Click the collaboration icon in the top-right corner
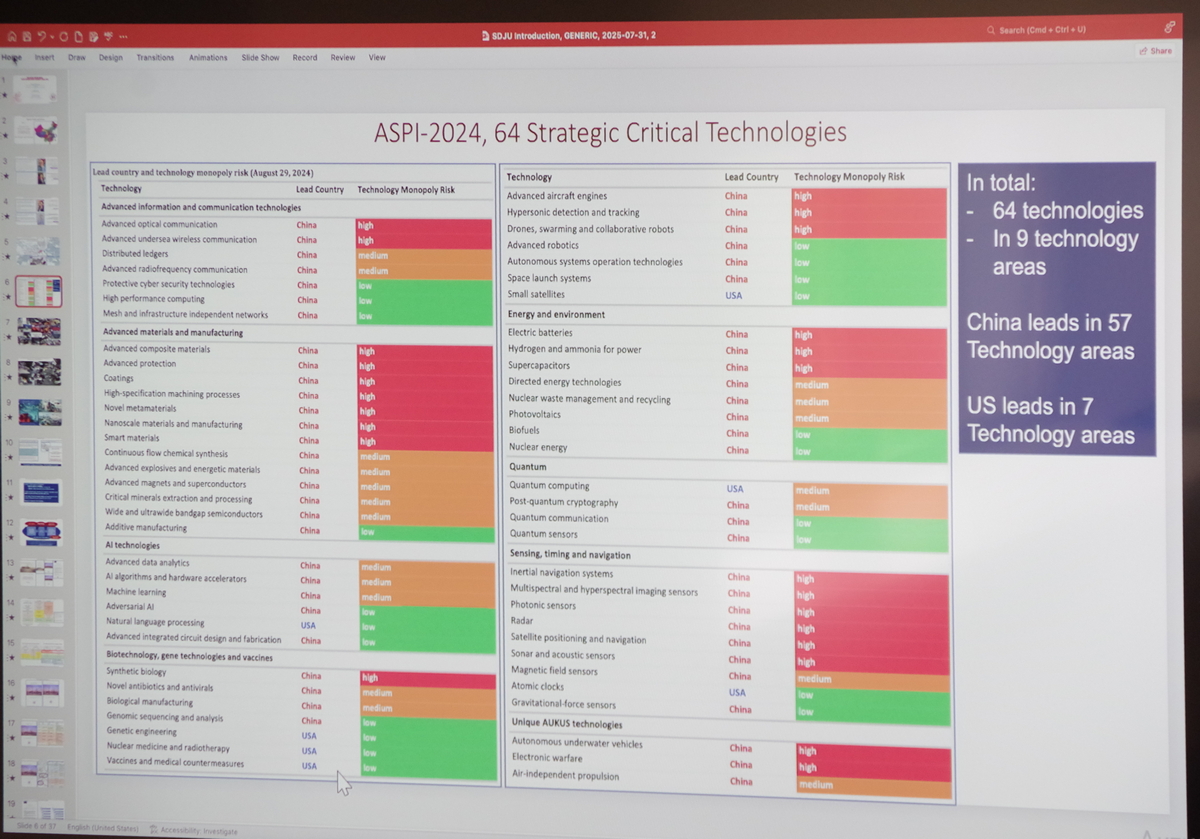The image size is (1200, 839). 1169,27
